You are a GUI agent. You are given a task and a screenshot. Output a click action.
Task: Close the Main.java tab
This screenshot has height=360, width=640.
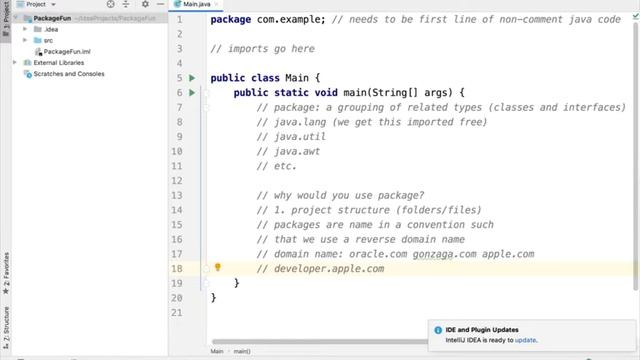pyautogui.click(x=216, y=4)
